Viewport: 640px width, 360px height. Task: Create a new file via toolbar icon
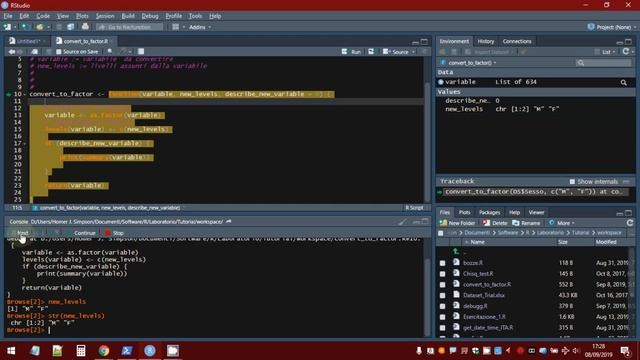point(7,27)
